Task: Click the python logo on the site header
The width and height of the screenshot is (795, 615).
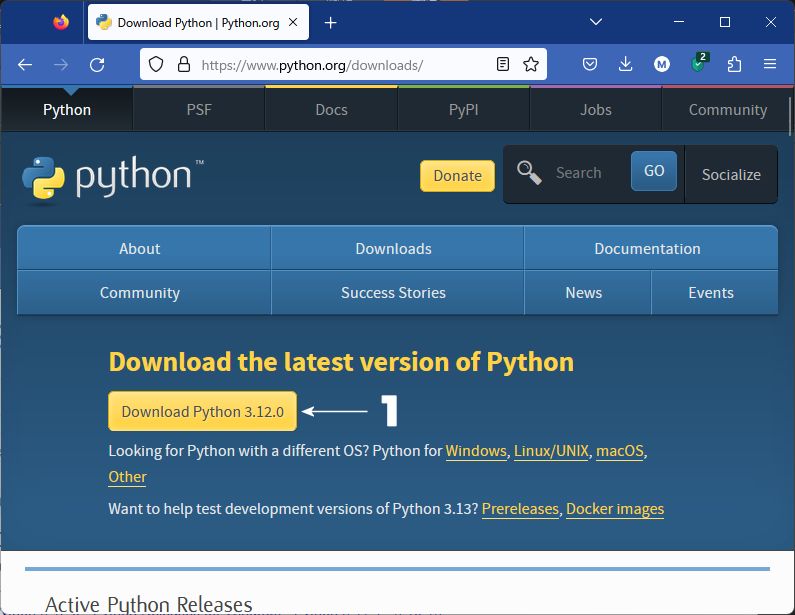Action: coord(113,177)
